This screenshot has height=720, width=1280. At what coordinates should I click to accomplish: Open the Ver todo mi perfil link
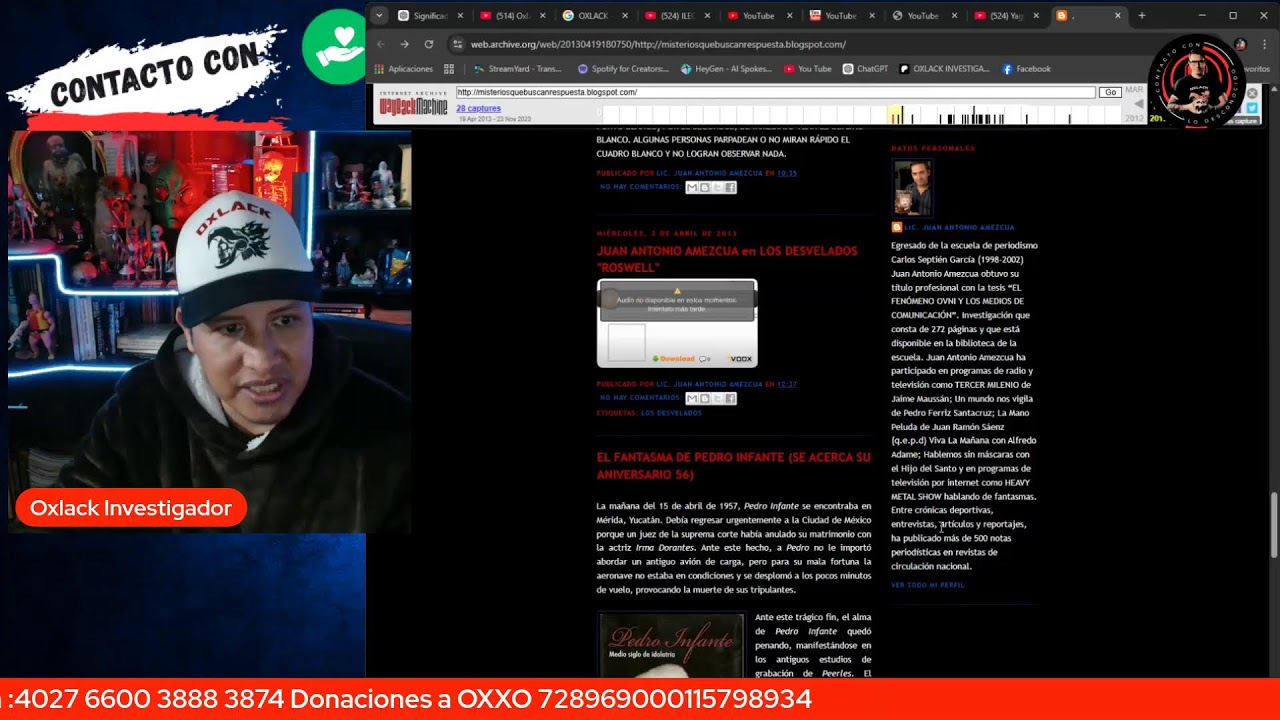(928, 585)
